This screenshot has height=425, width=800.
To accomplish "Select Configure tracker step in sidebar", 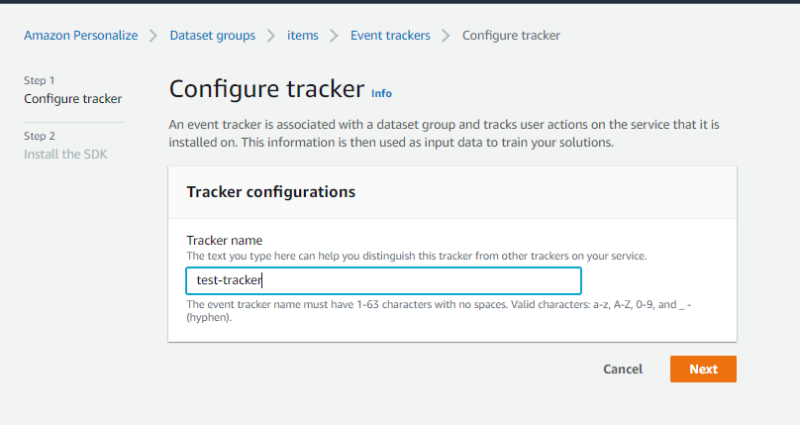I will point(73,99).
